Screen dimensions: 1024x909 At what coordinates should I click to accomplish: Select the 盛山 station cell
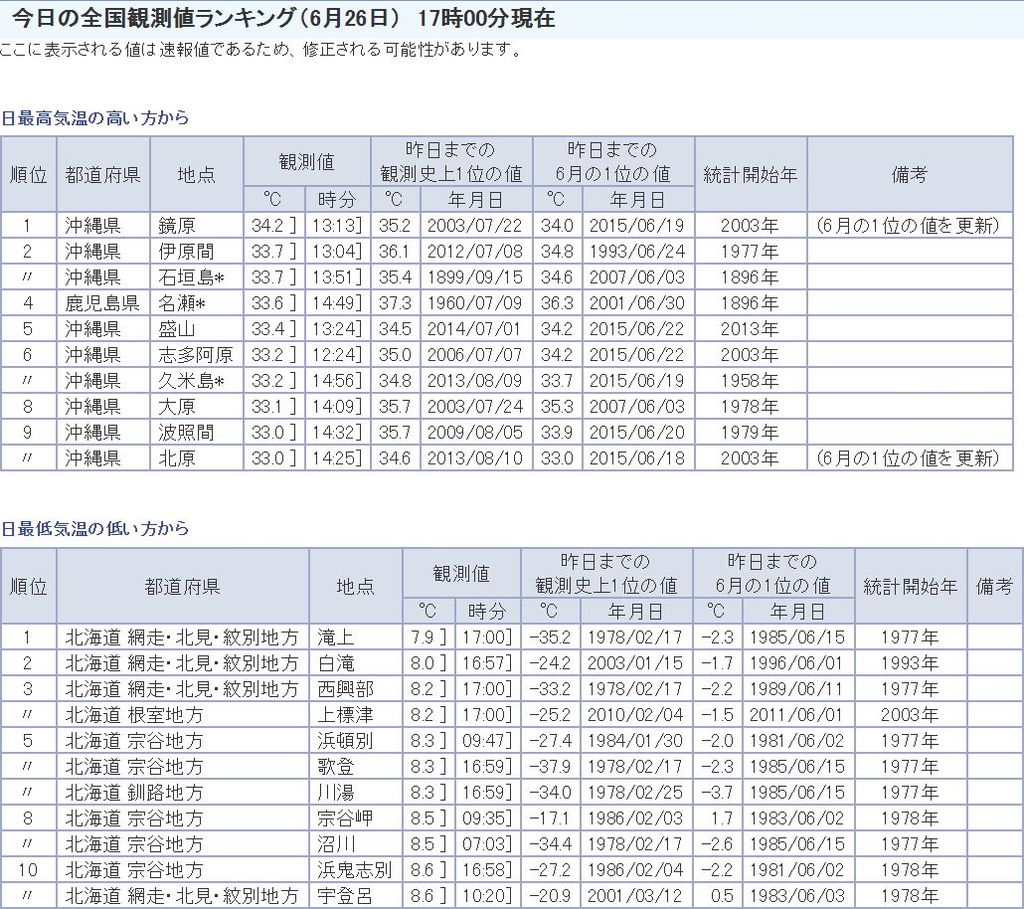click(178, 329)
